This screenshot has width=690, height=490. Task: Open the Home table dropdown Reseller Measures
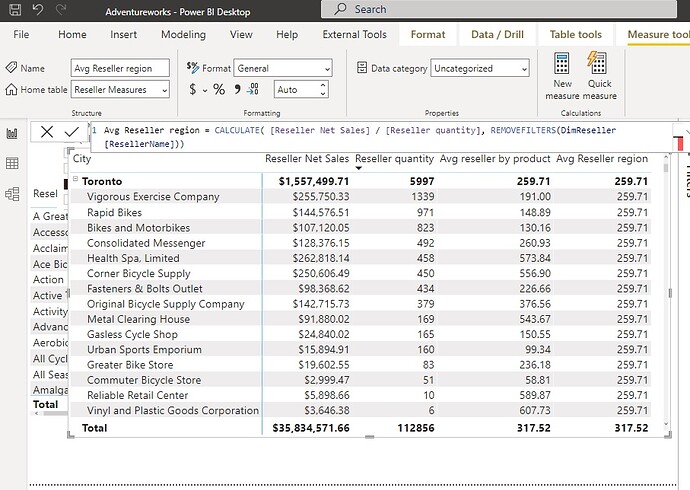click(x=120, y=90)
